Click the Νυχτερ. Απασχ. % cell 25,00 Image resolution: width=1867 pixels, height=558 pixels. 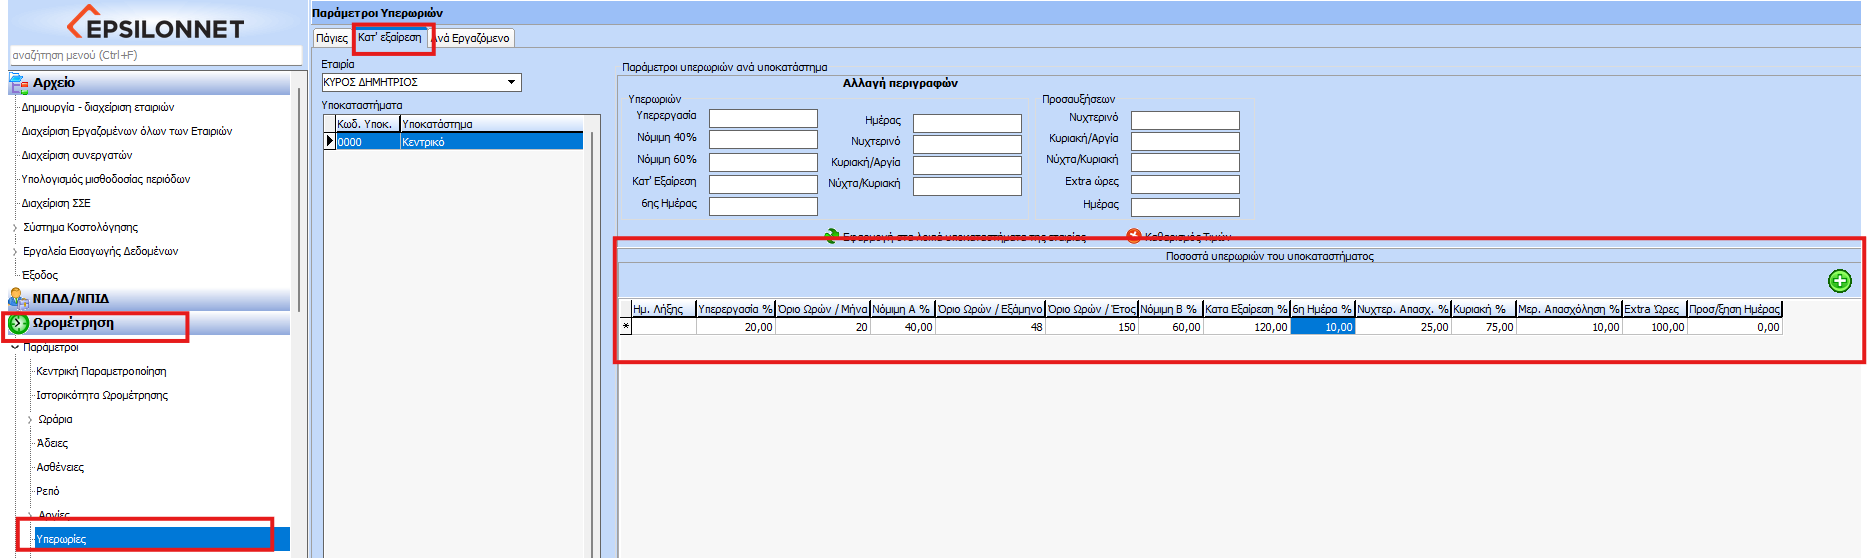1403,327
